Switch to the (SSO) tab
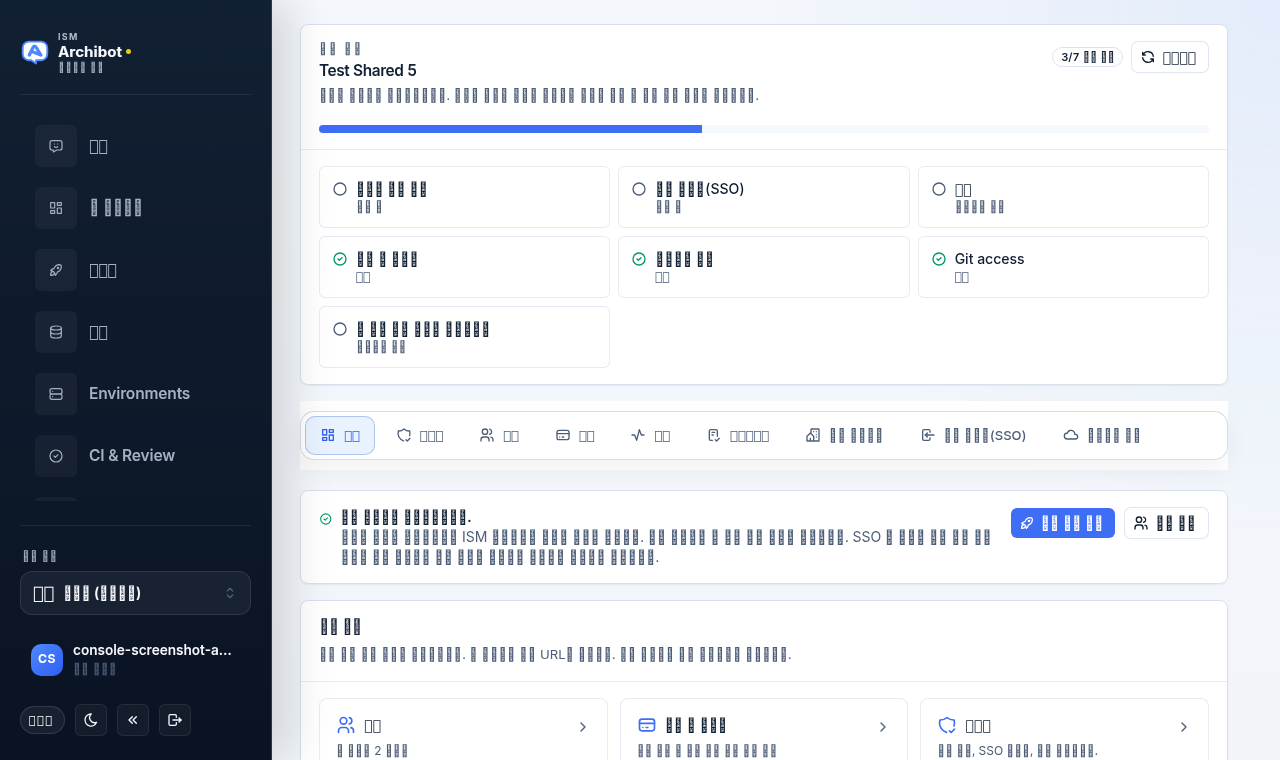This screenshot has height=760, width=1280. (x=973, y=435)
